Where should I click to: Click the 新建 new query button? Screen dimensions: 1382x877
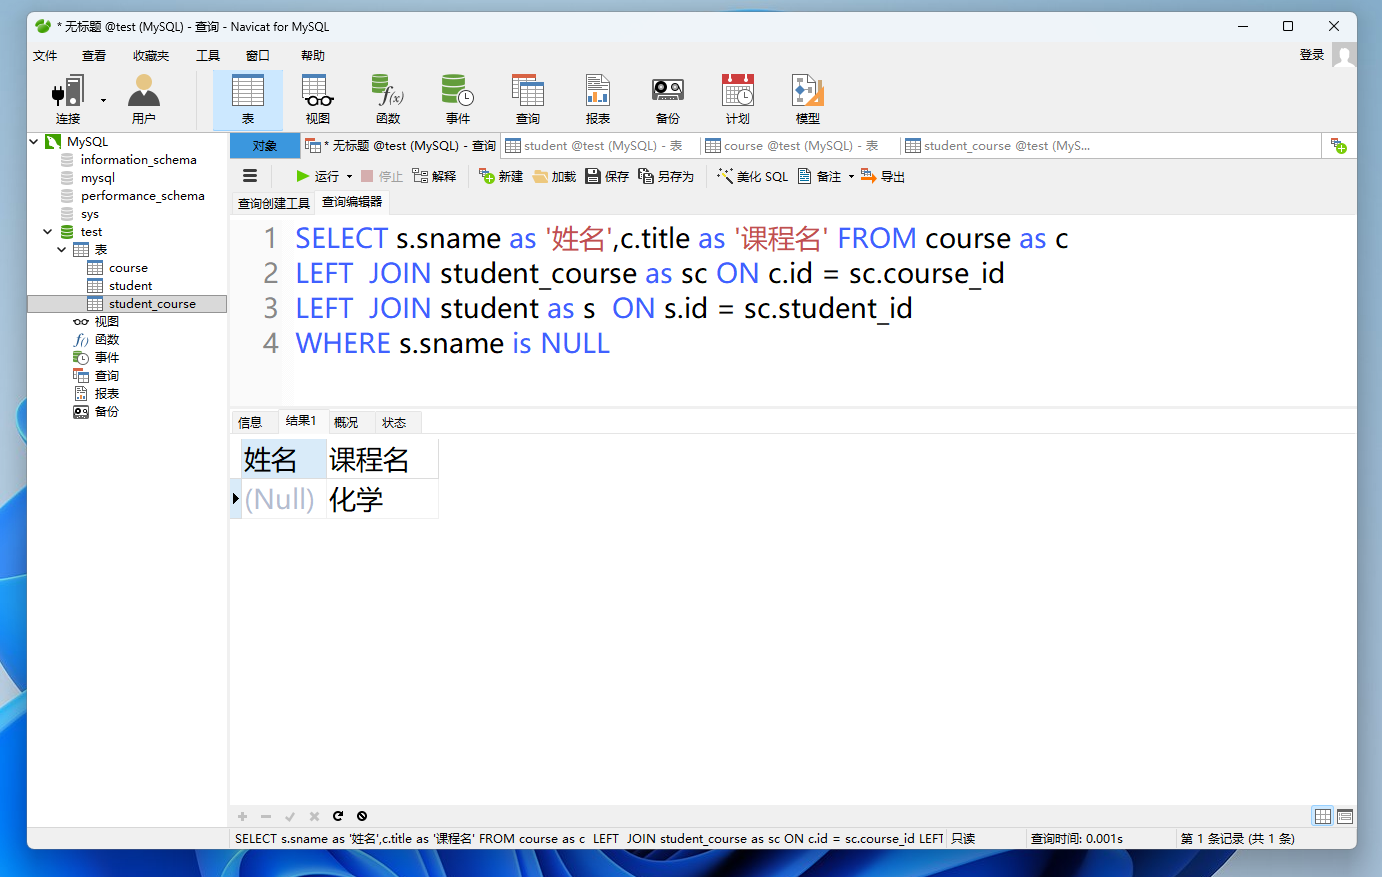pyautogui.click(x=501, y=176)
